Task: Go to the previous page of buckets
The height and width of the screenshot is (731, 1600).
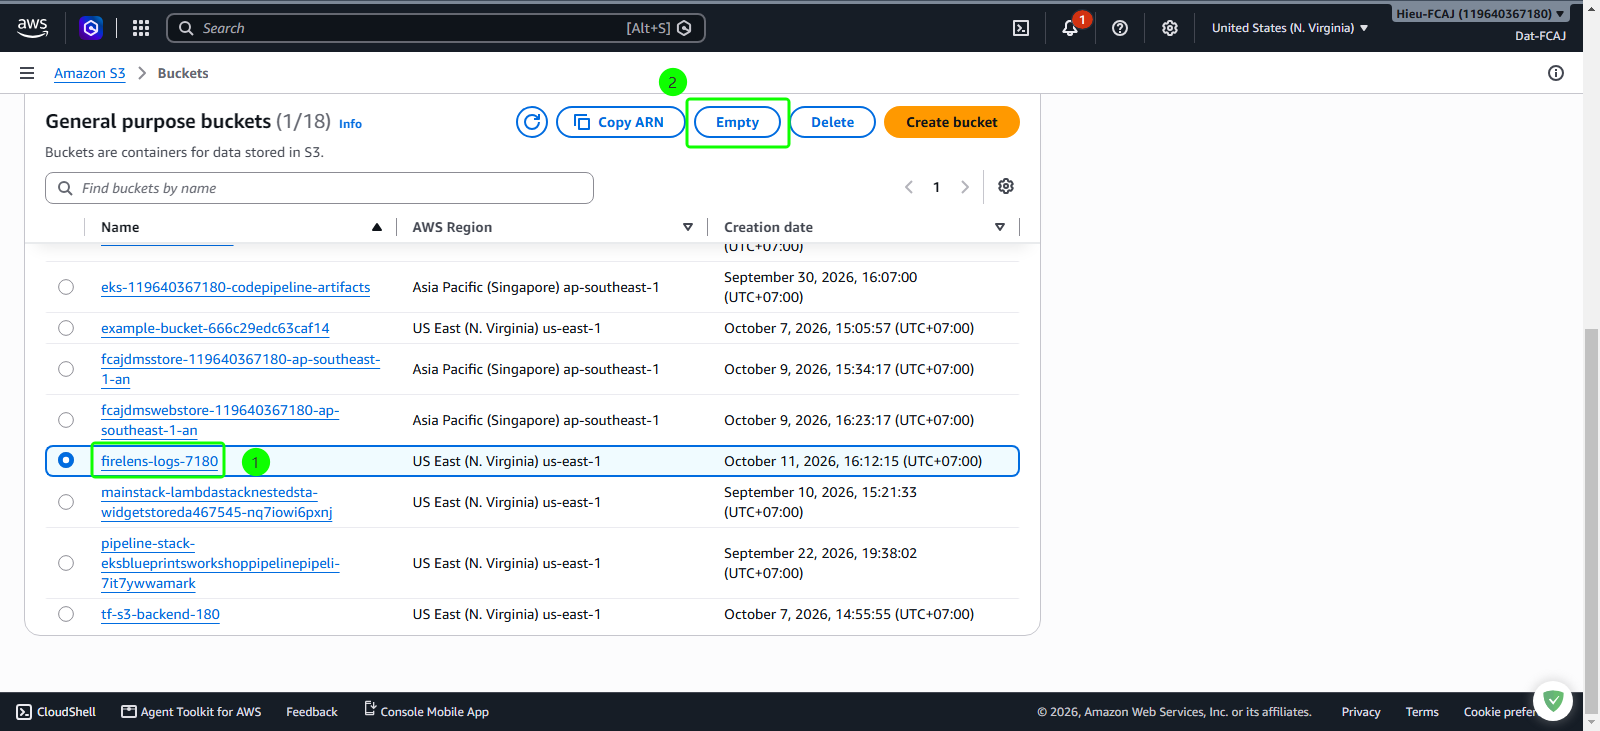Action: pyautogui.click(x=909, y=187)
